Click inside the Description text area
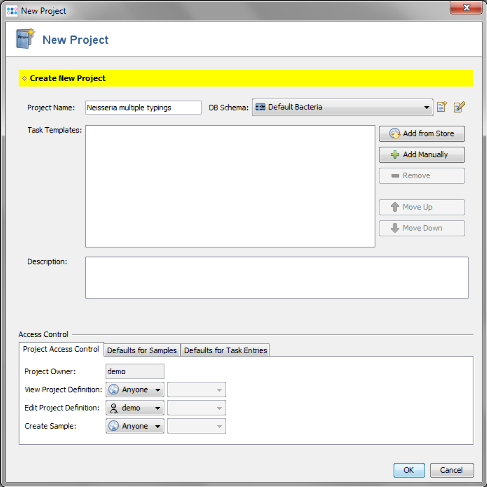Viewport: 487px width, 487px height. pyautogui.click(x=277, y=277)
